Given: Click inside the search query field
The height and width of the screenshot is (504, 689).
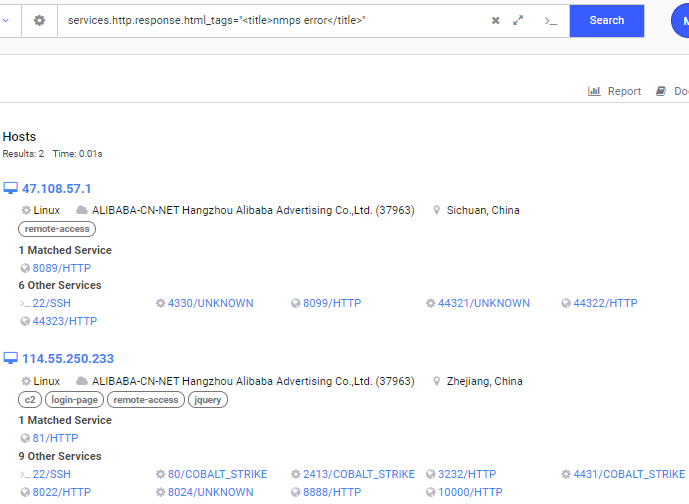Looking at the screenshot, I should (x=270, y=20).
